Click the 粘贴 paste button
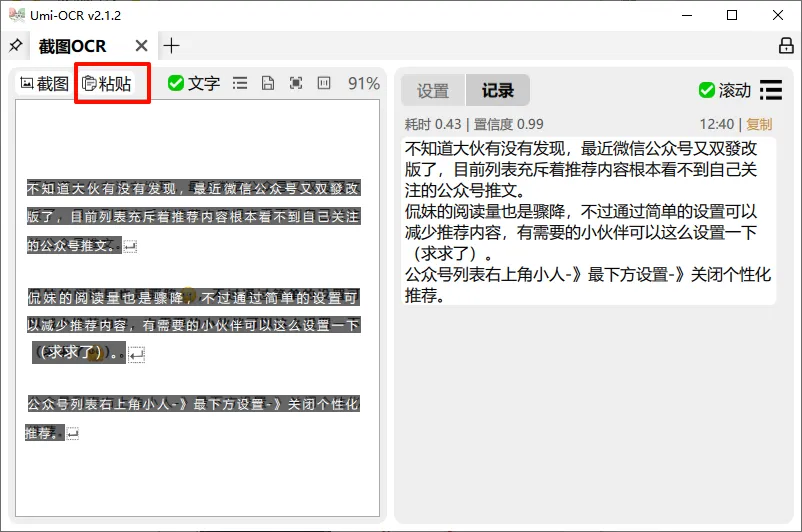Screen dimensions: 802x532 click(x=106, y=83)
